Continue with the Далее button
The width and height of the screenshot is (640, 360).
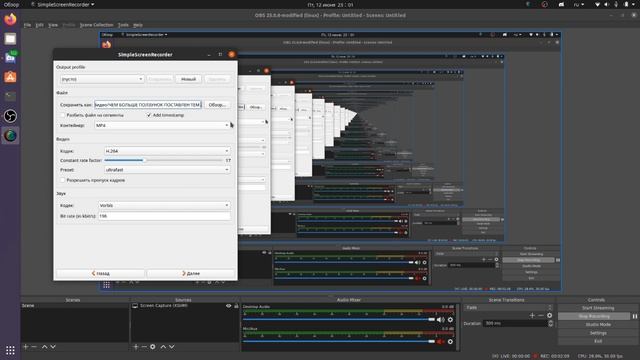tap(191, 273)
